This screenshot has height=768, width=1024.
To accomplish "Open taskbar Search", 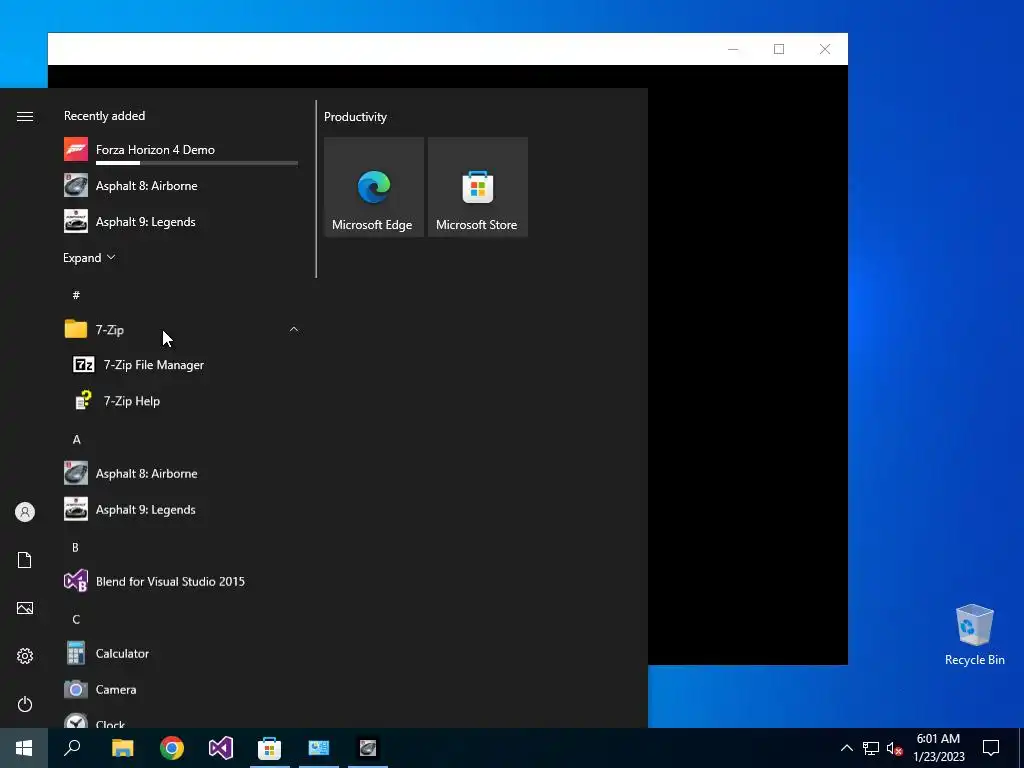I will [x=72, y=748].
